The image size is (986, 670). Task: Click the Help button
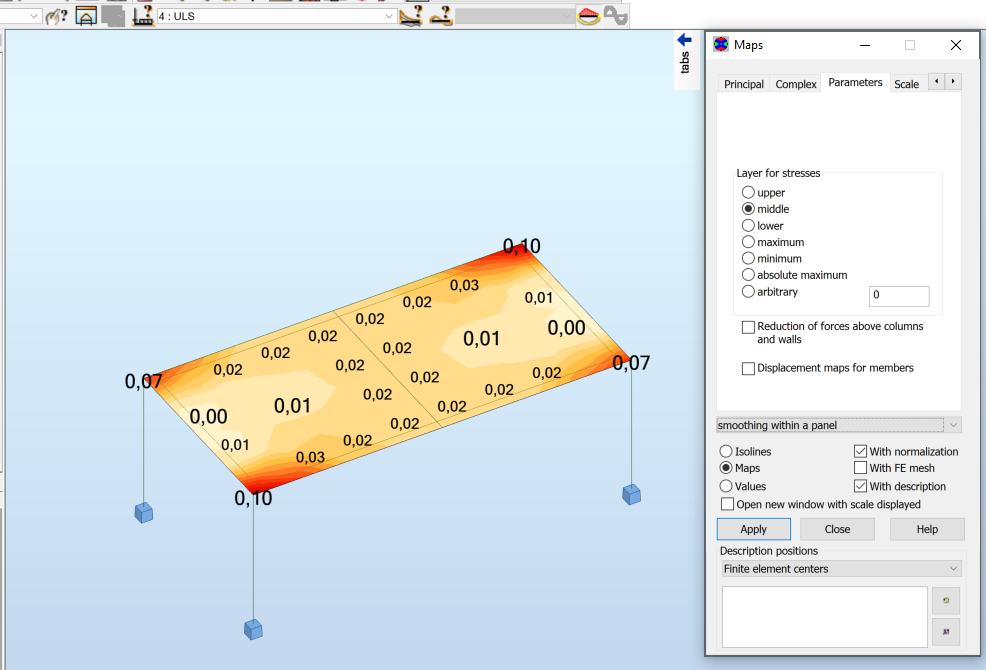[x=926, y=529]
